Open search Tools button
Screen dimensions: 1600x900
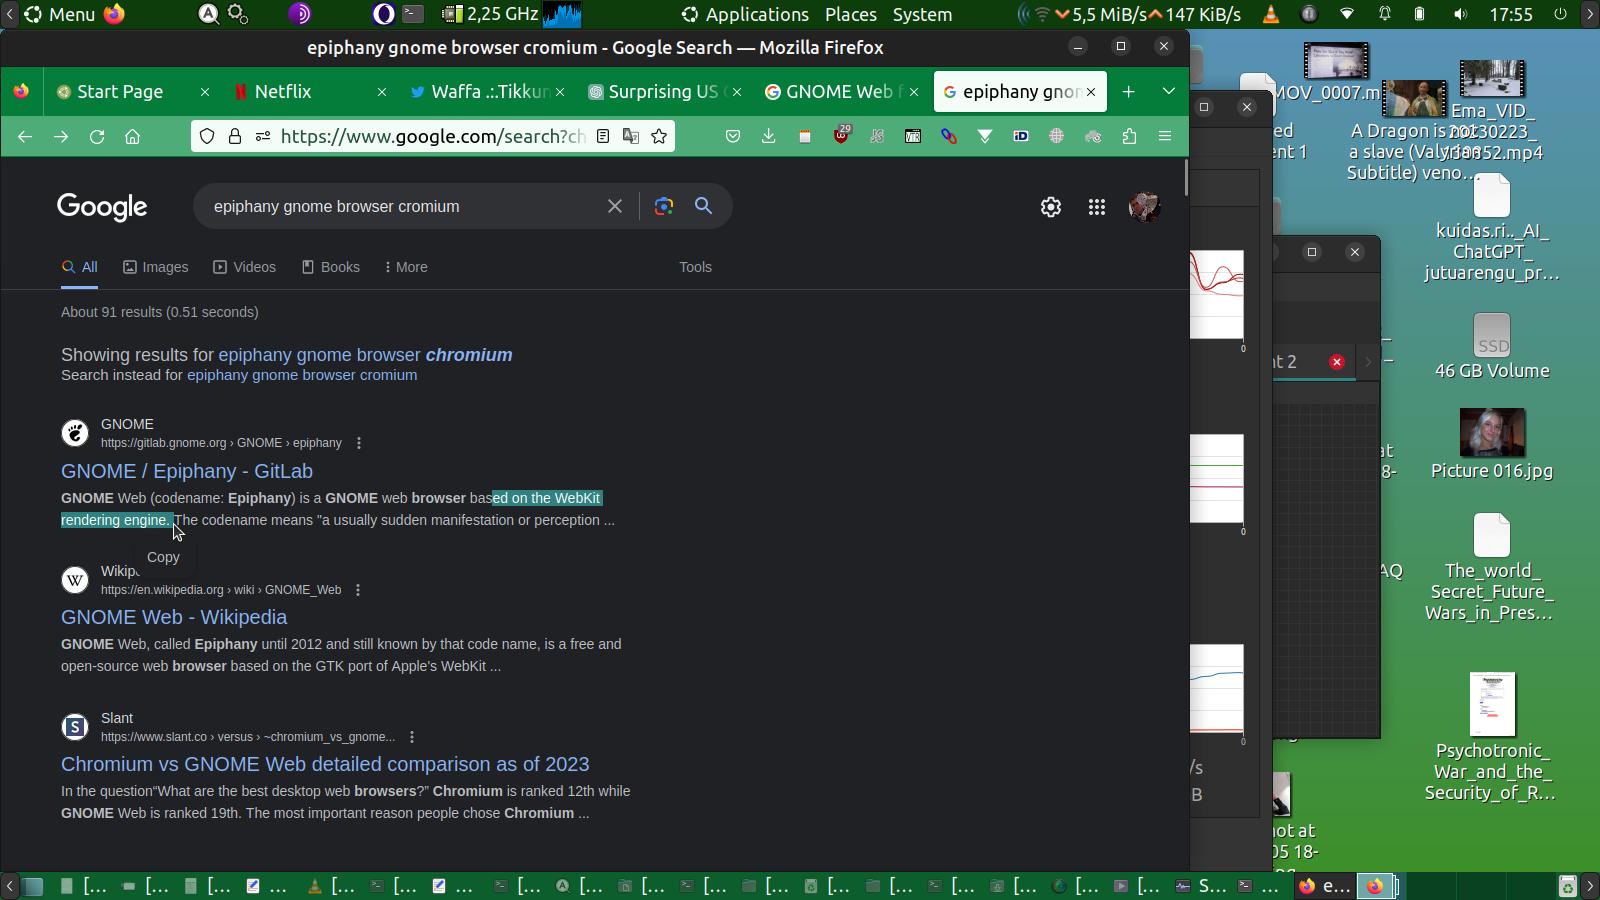coord(696,267)
